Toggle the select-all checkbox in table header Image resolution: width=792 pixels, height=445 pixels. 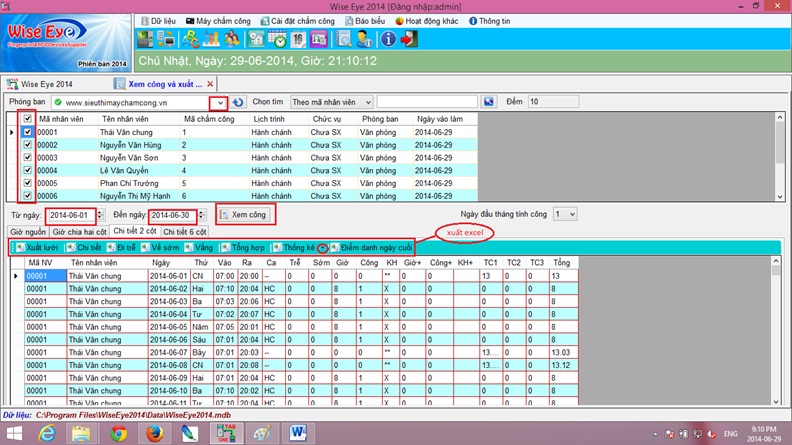pos(27,118)
